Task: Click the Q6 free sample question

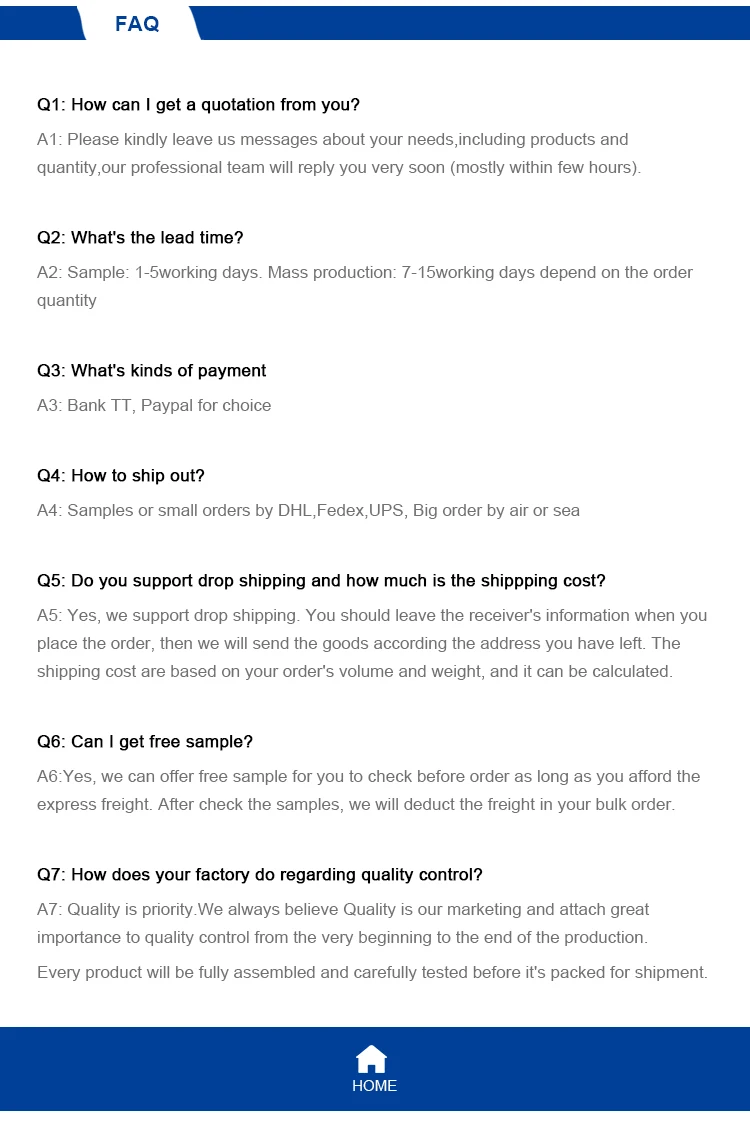Action: pyautogui.click(x=145, y=742)
